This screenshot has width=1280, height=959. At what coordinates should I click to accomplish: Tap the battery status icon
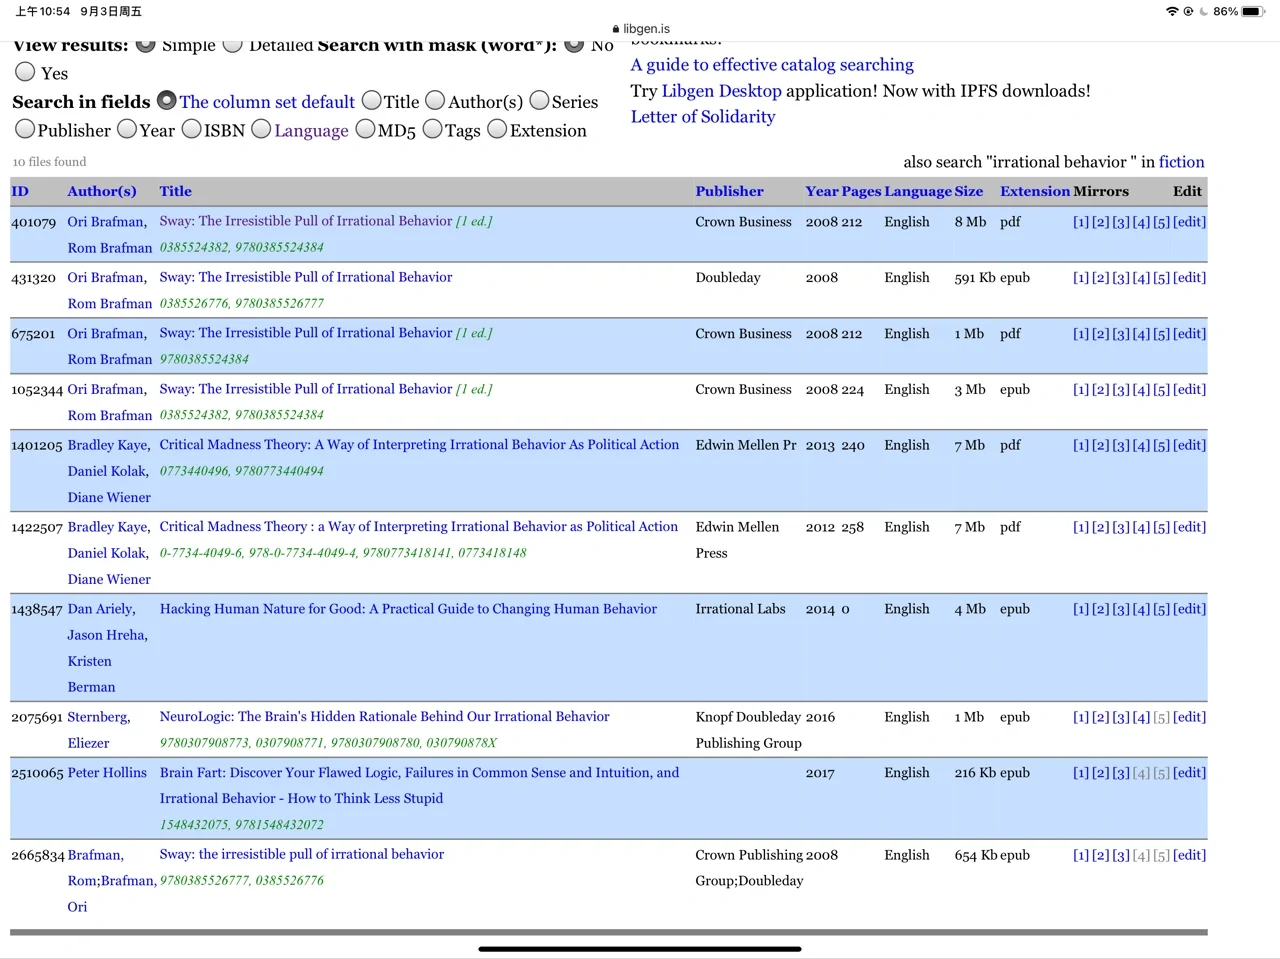coord(1254,11)
